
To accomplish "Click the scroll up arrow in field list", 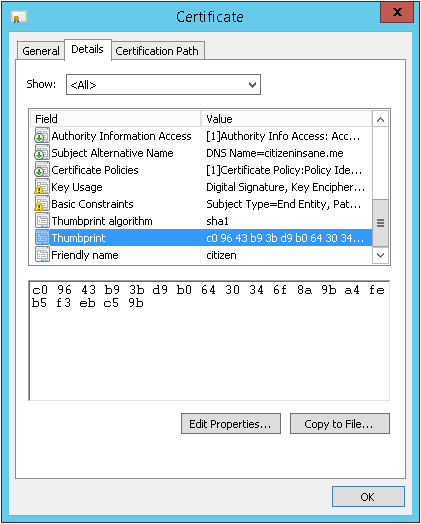I will [380, 119].
